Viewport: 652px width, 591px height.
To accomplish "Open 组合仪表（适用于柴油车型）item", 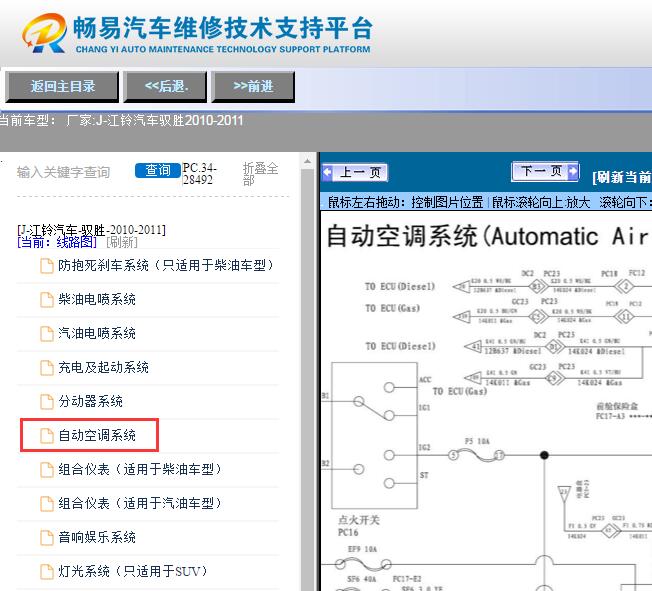I will 140,470.
